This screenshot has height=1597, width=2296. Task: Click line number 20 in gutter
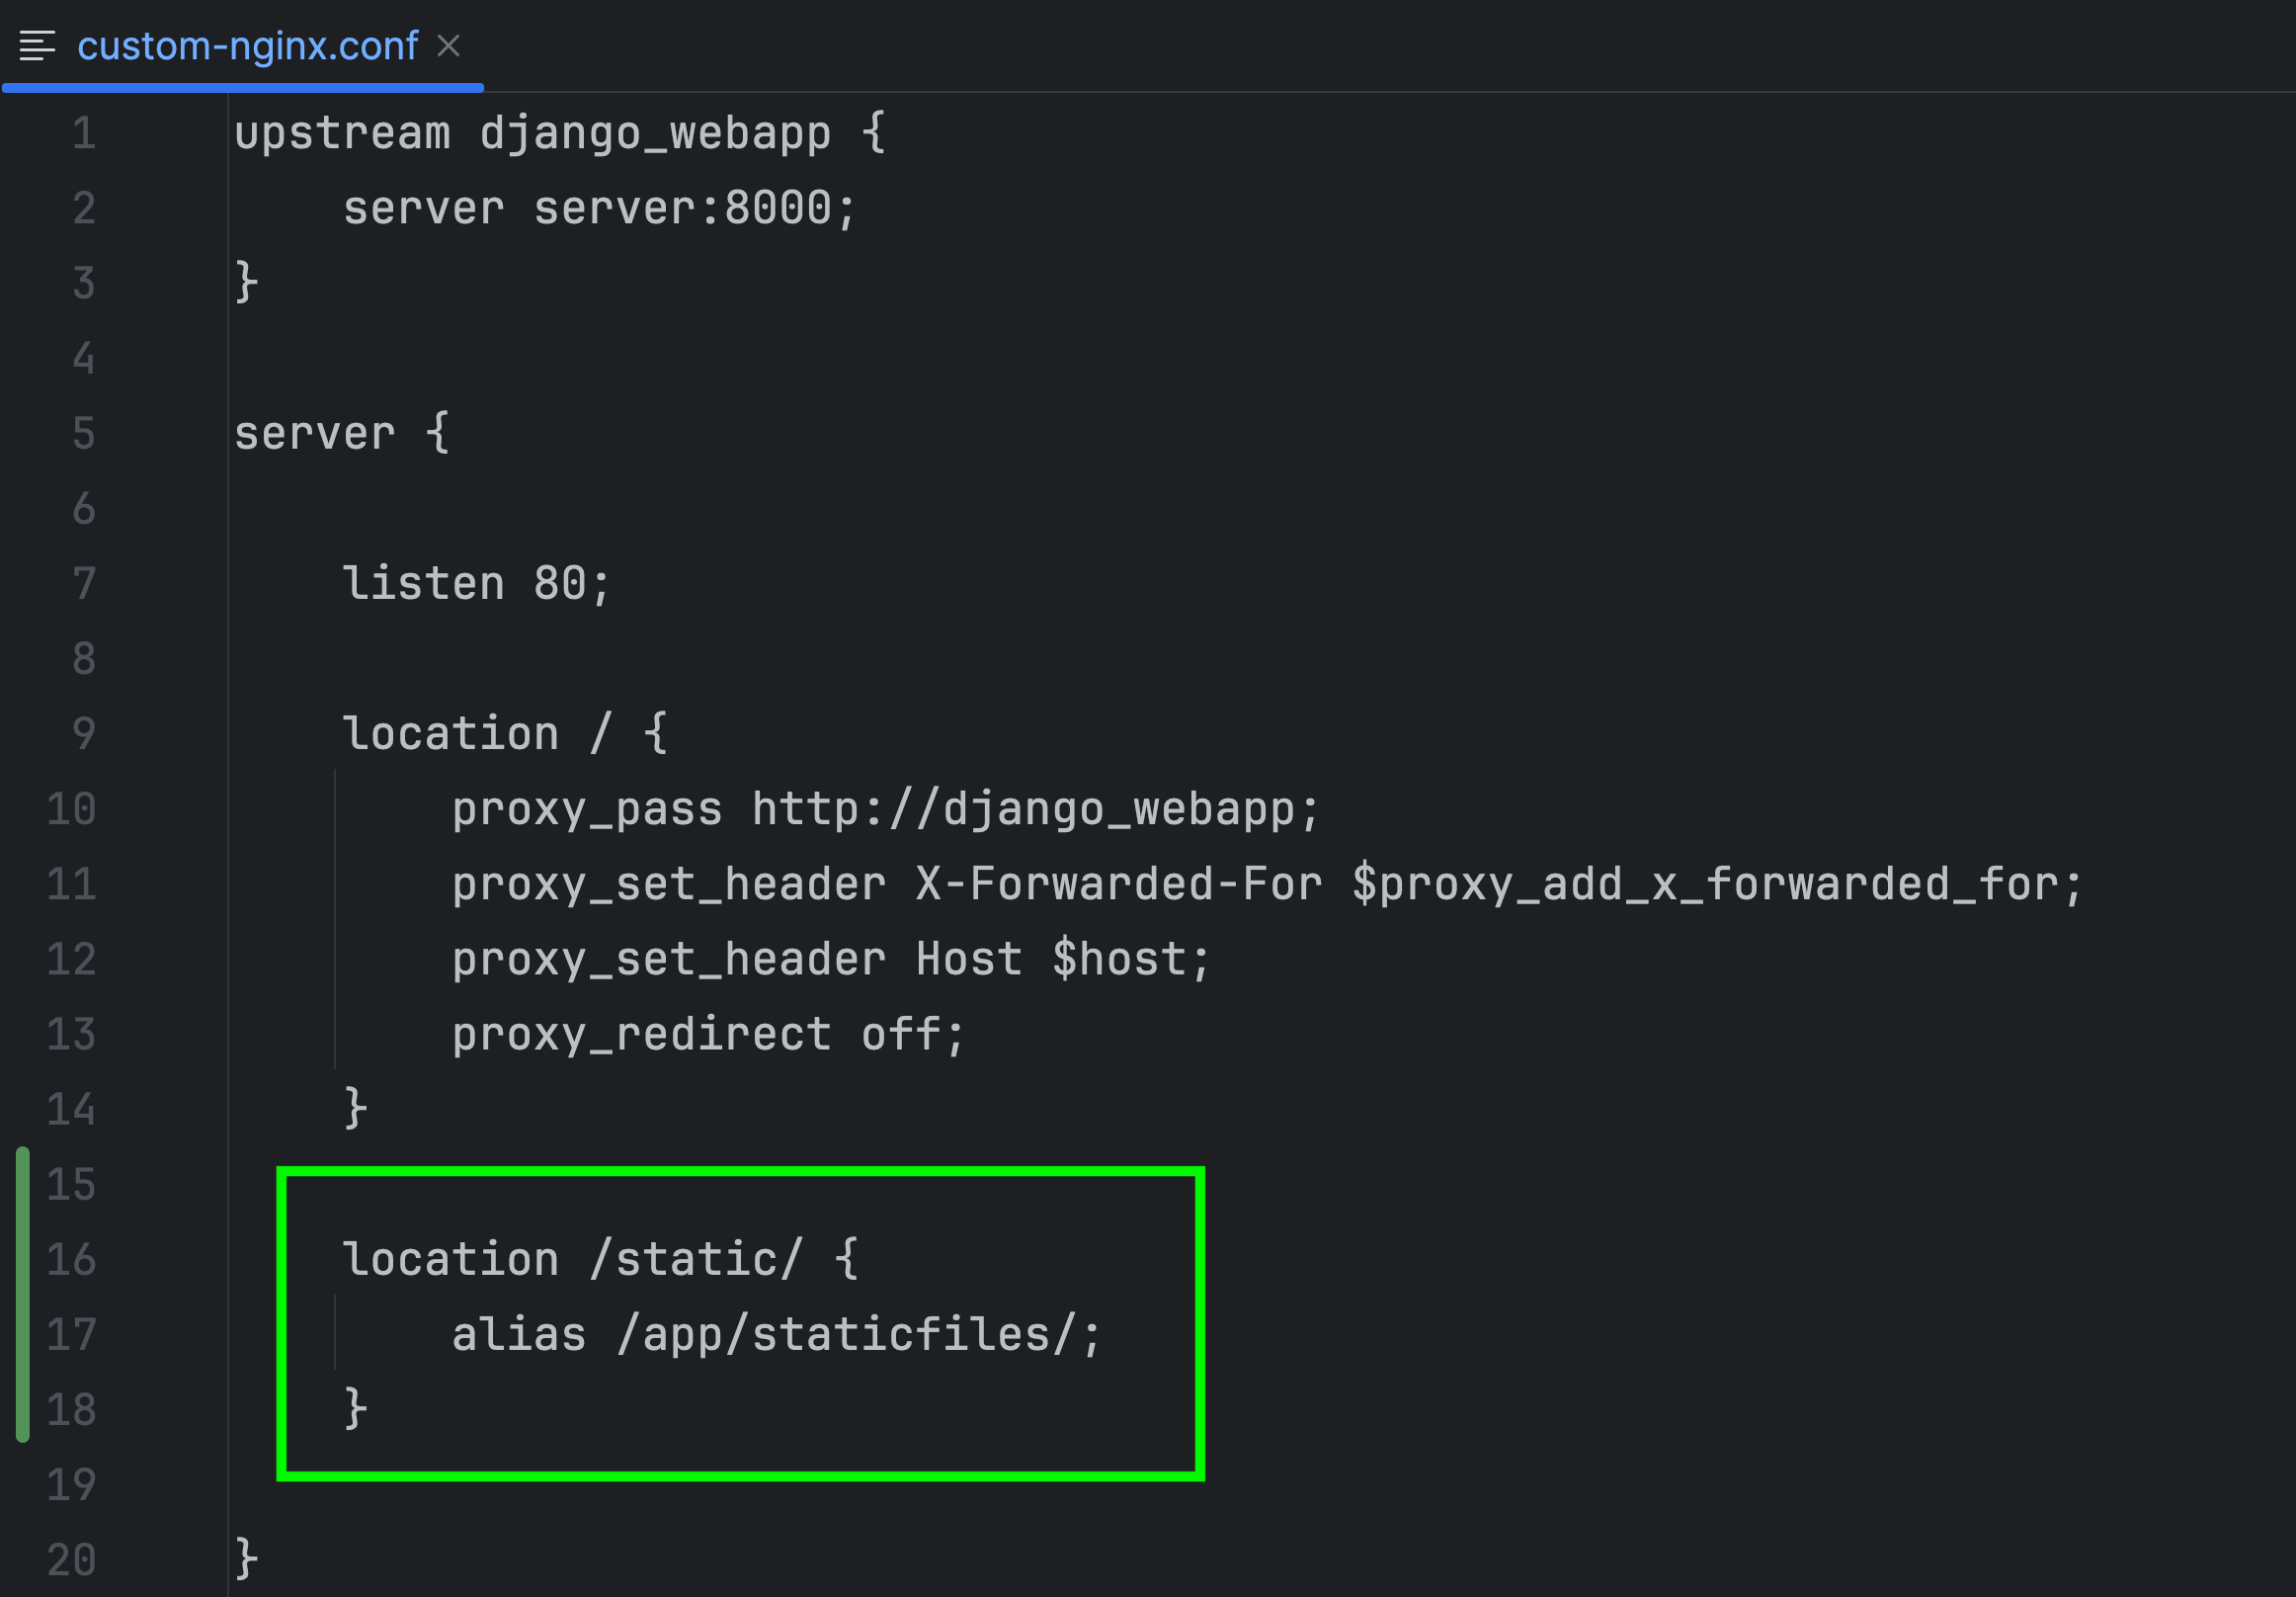point(72,1560)
